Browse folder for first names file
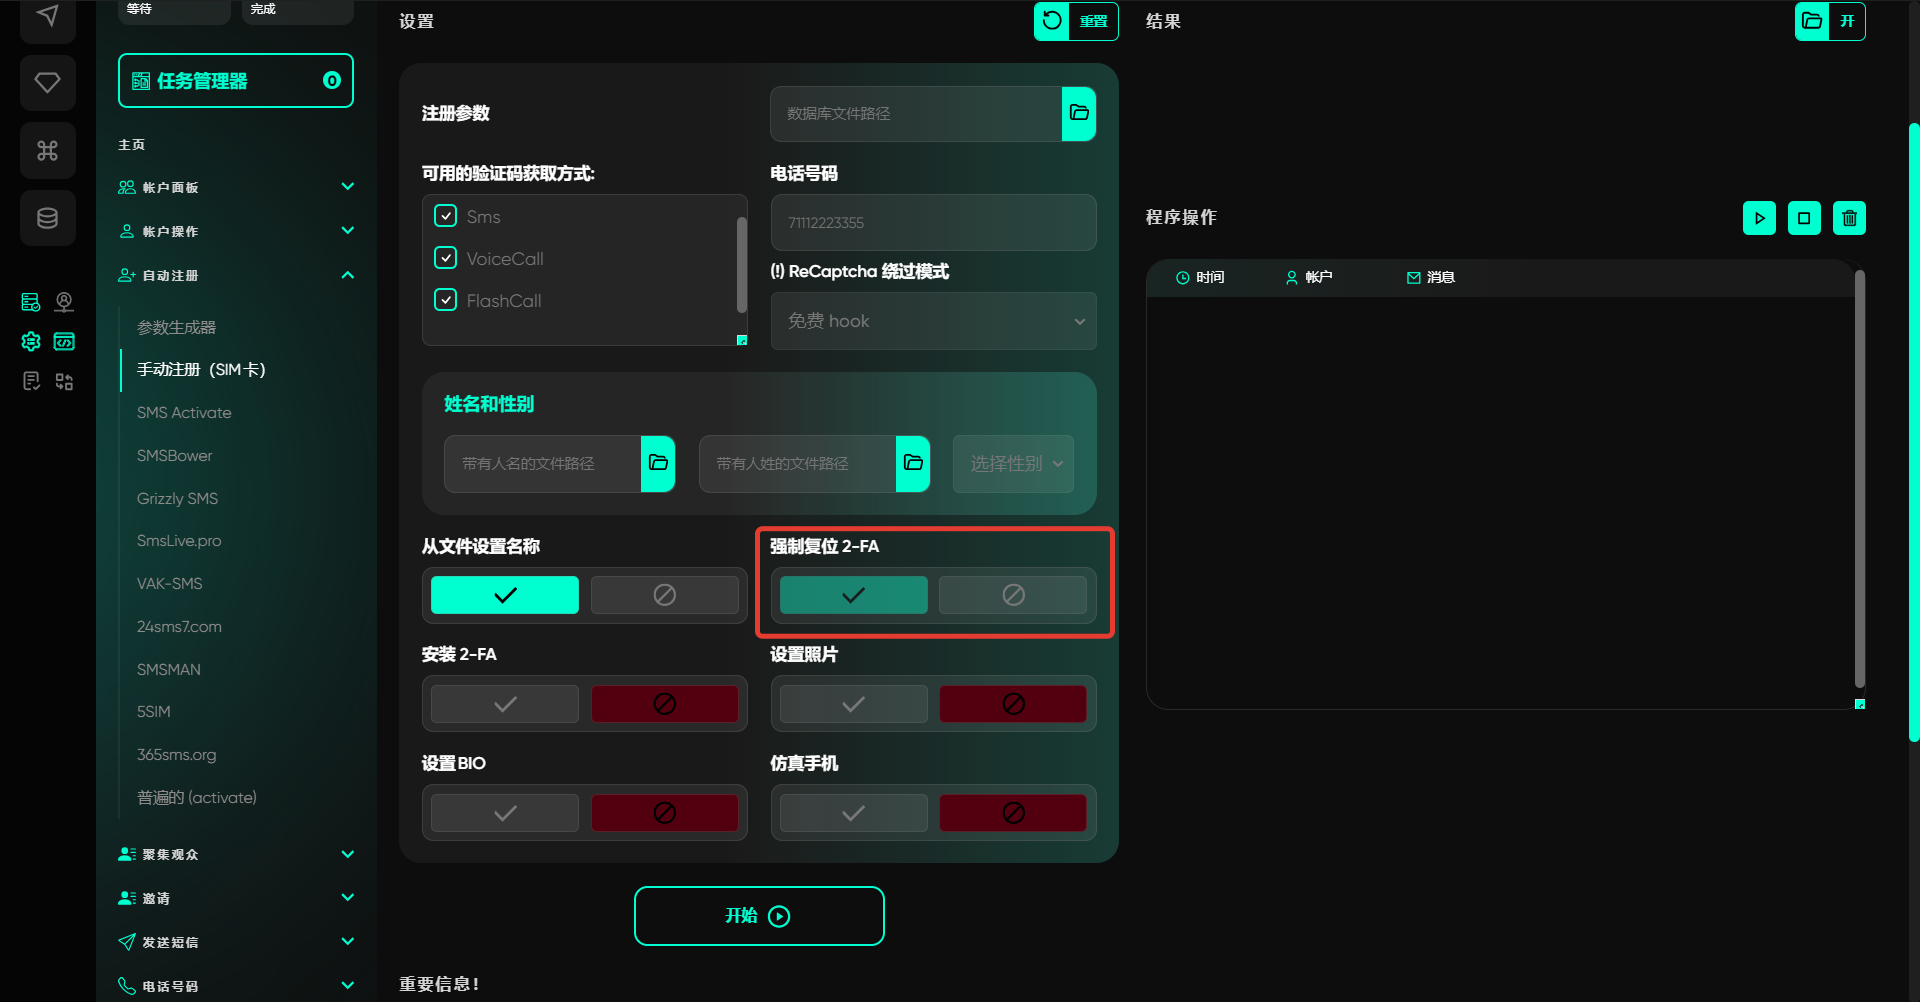Screen dimensions: 1920x1002 [x=657, y=463]
